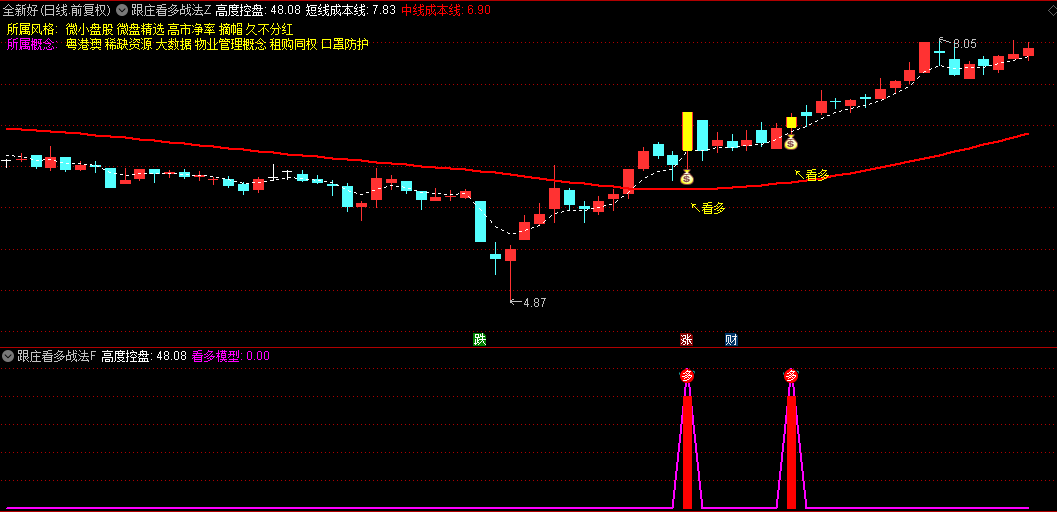Click the later red 多 signal circle in lower panel
The height and width of the screenshot is (512, 1057).
[x=791, y=375]
